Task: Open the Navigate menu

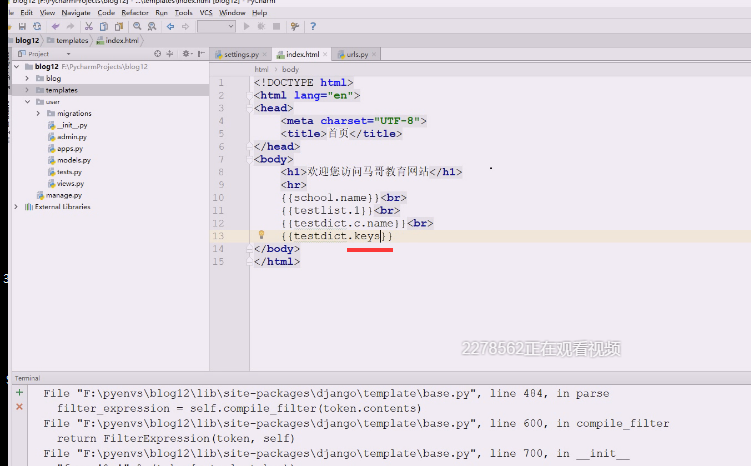Action: [76, 12]
